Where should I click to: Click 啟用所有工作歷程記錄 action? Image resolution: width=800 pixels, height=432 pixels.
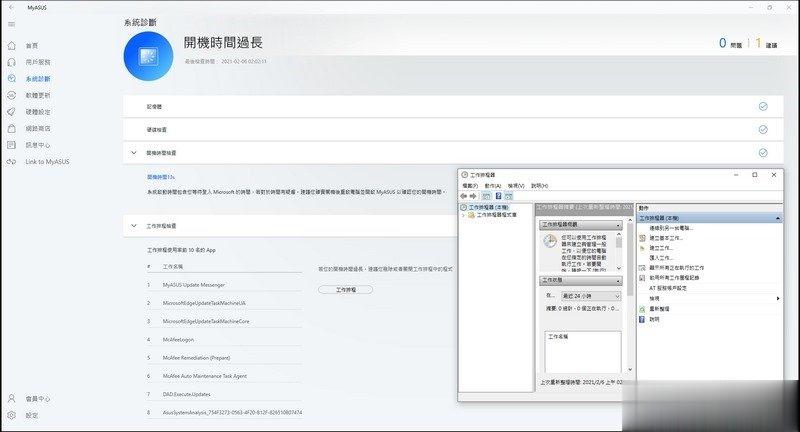point(674,278)
